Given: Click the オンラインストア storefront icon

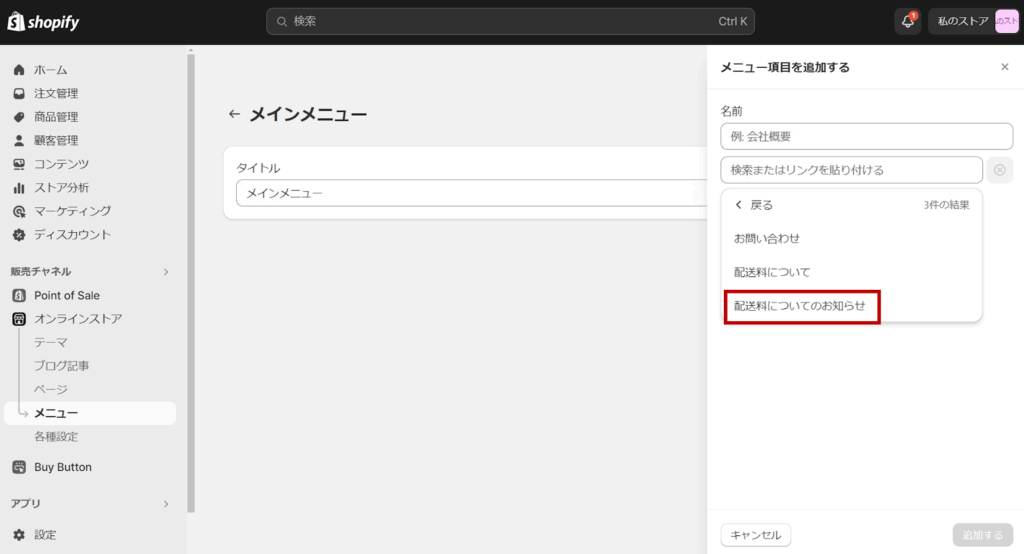Looking at the screenshot, I should click(19, 319).
